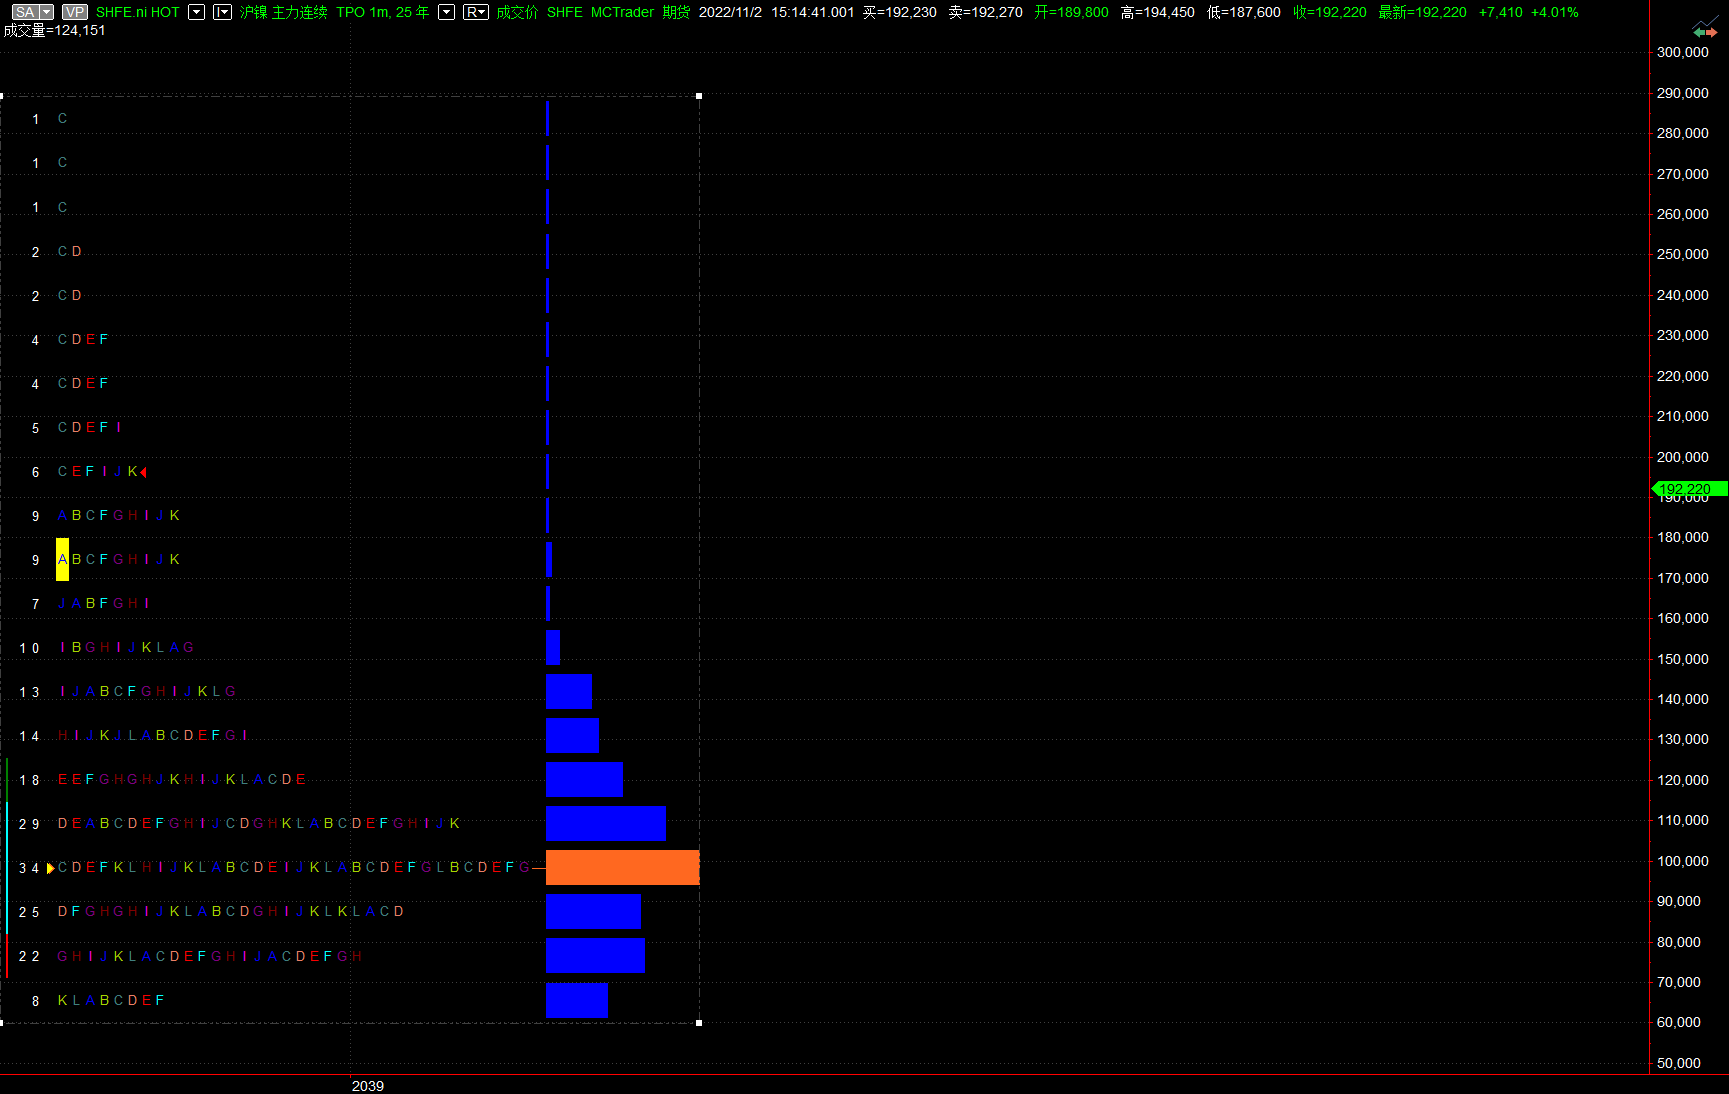This screenshot has height=1094, width=1729.
Task: Click the red arrow after letter K
Action: tap(143, 472)
